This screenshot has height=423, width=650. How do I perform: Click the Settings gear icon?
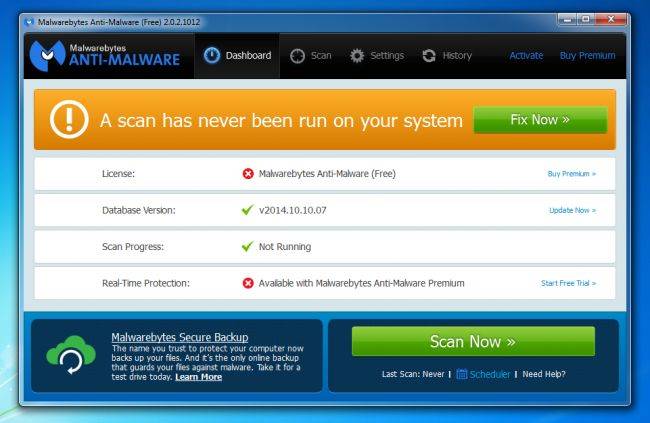tap(357, 56)
